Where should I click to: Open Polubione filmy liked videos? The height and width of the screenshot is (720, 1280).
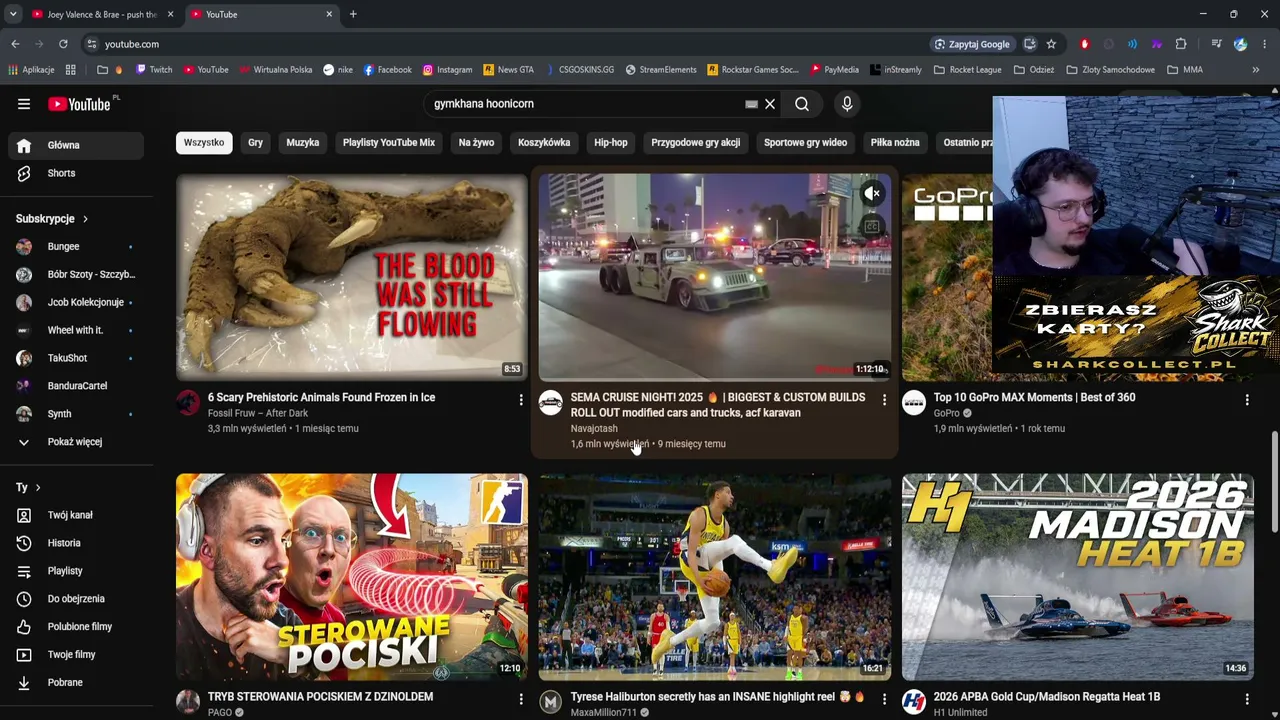coord(76,627)
